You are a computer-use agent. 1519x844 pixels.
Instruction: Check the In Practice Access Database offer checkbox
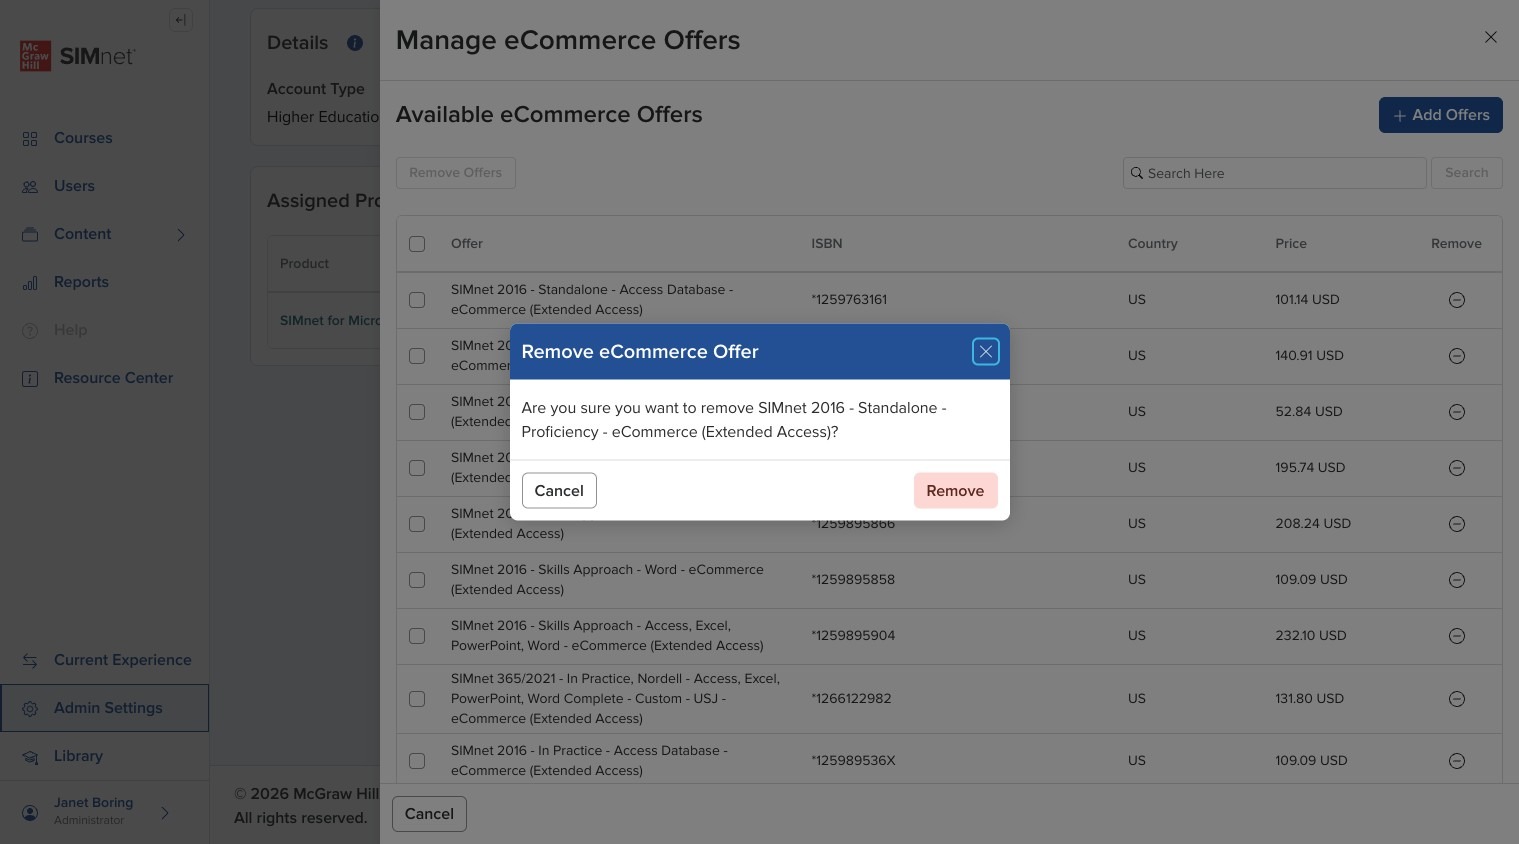(x=417, y=761)
